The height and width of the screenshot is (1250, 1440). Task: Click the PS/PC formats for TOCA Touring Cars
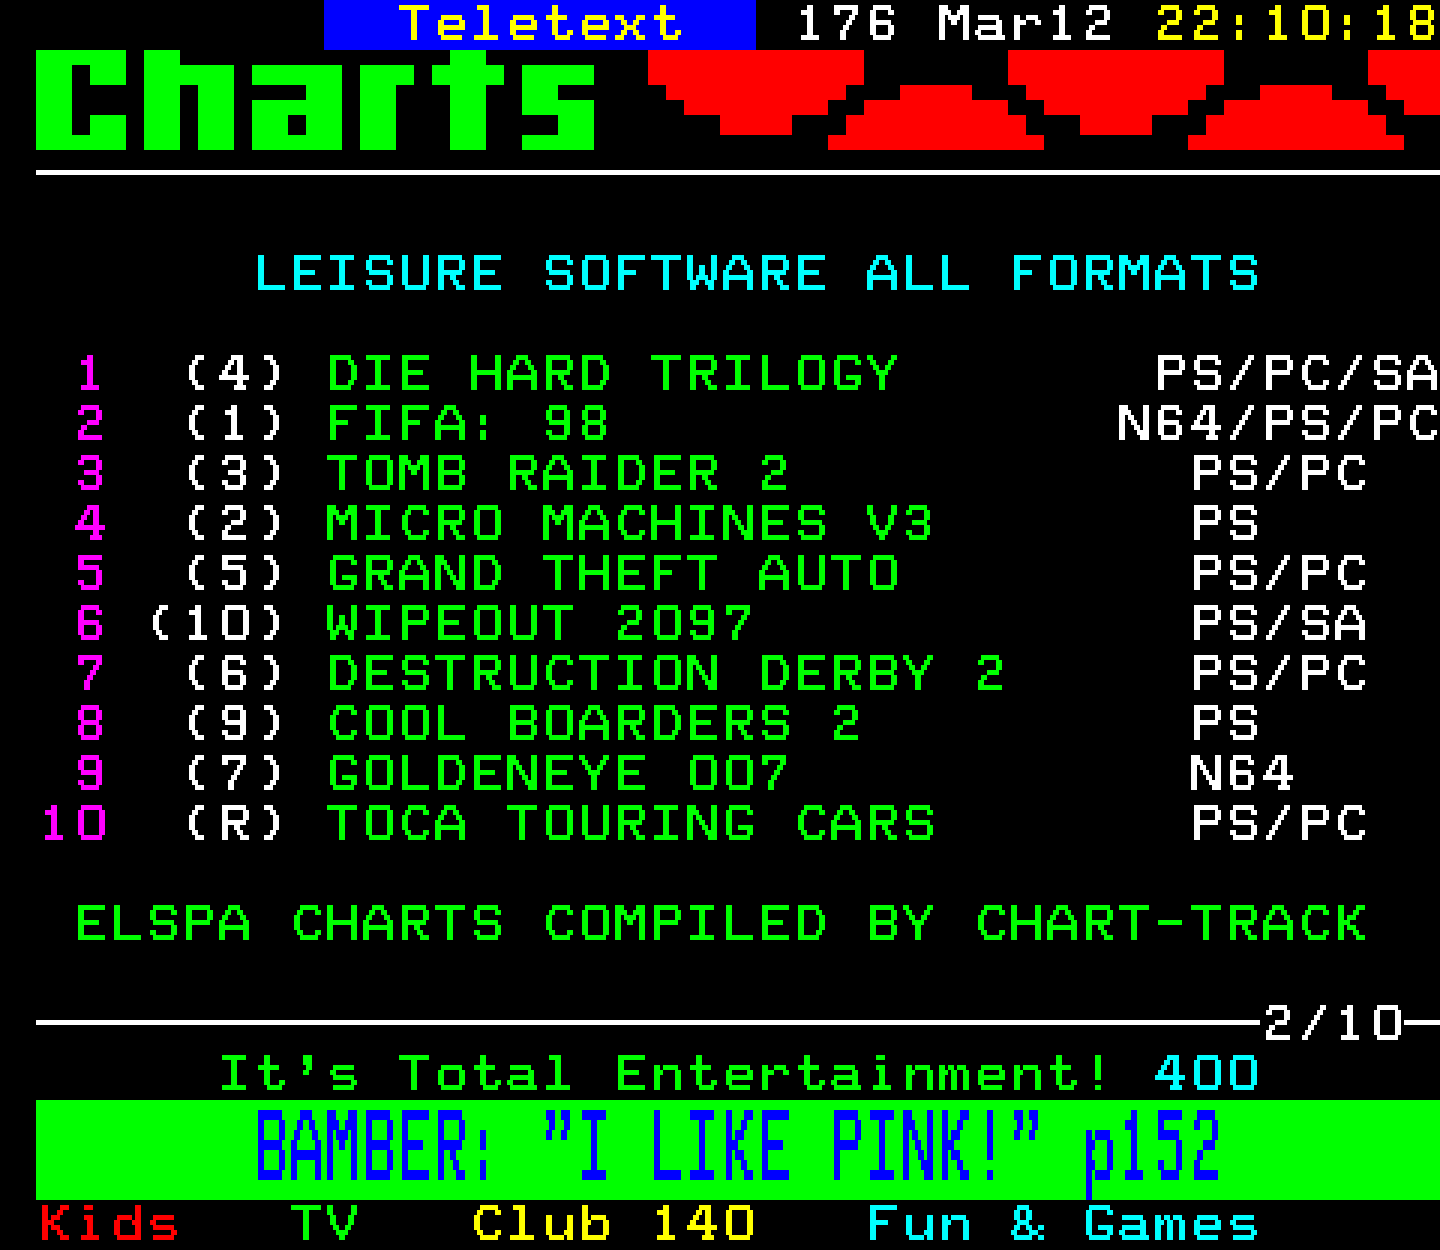click(x=1279, y=824)
